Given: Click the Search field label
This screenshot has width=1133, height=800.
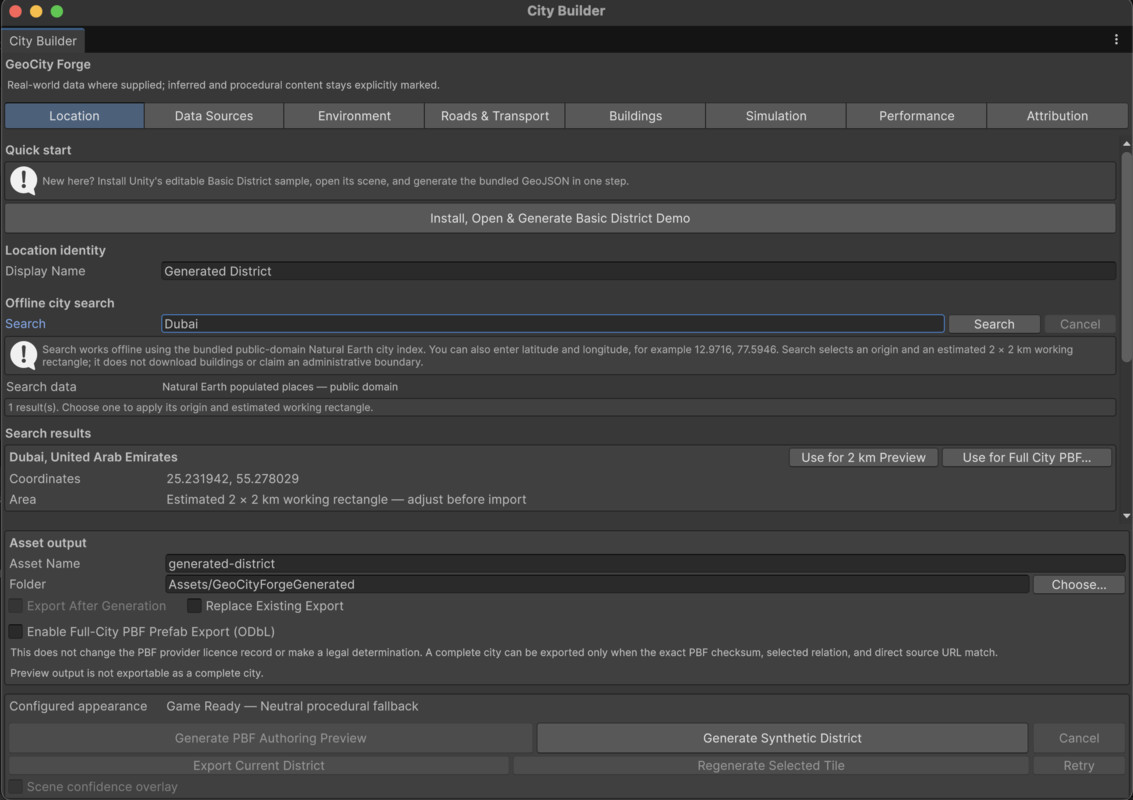Looking at the screenshot, I should [25, 324].
